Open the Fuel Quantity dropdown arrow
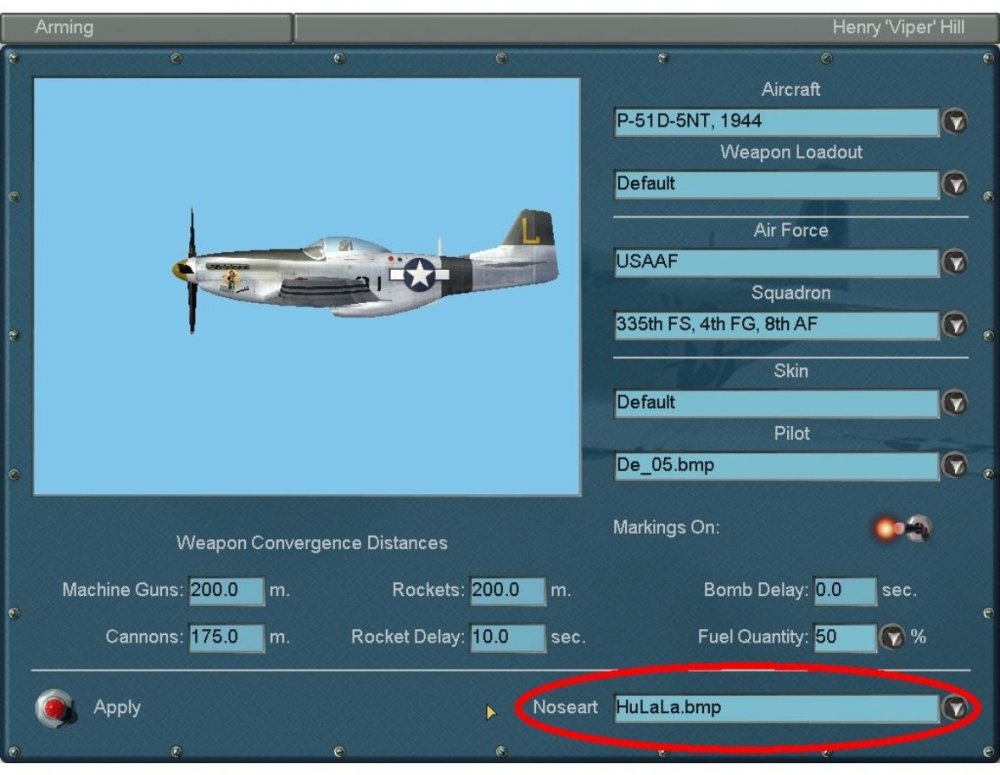The image size is (1000, 775). click(892, 638)
